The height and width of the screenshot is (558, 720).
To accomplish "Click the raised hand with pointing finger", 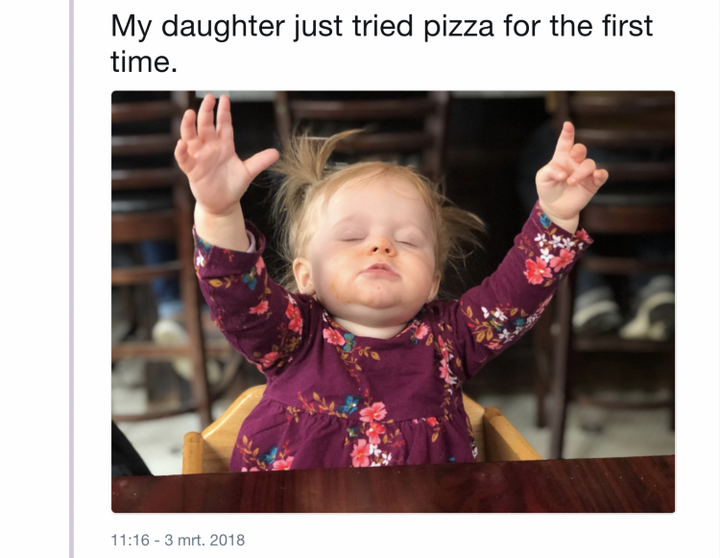I will (570, 175).
